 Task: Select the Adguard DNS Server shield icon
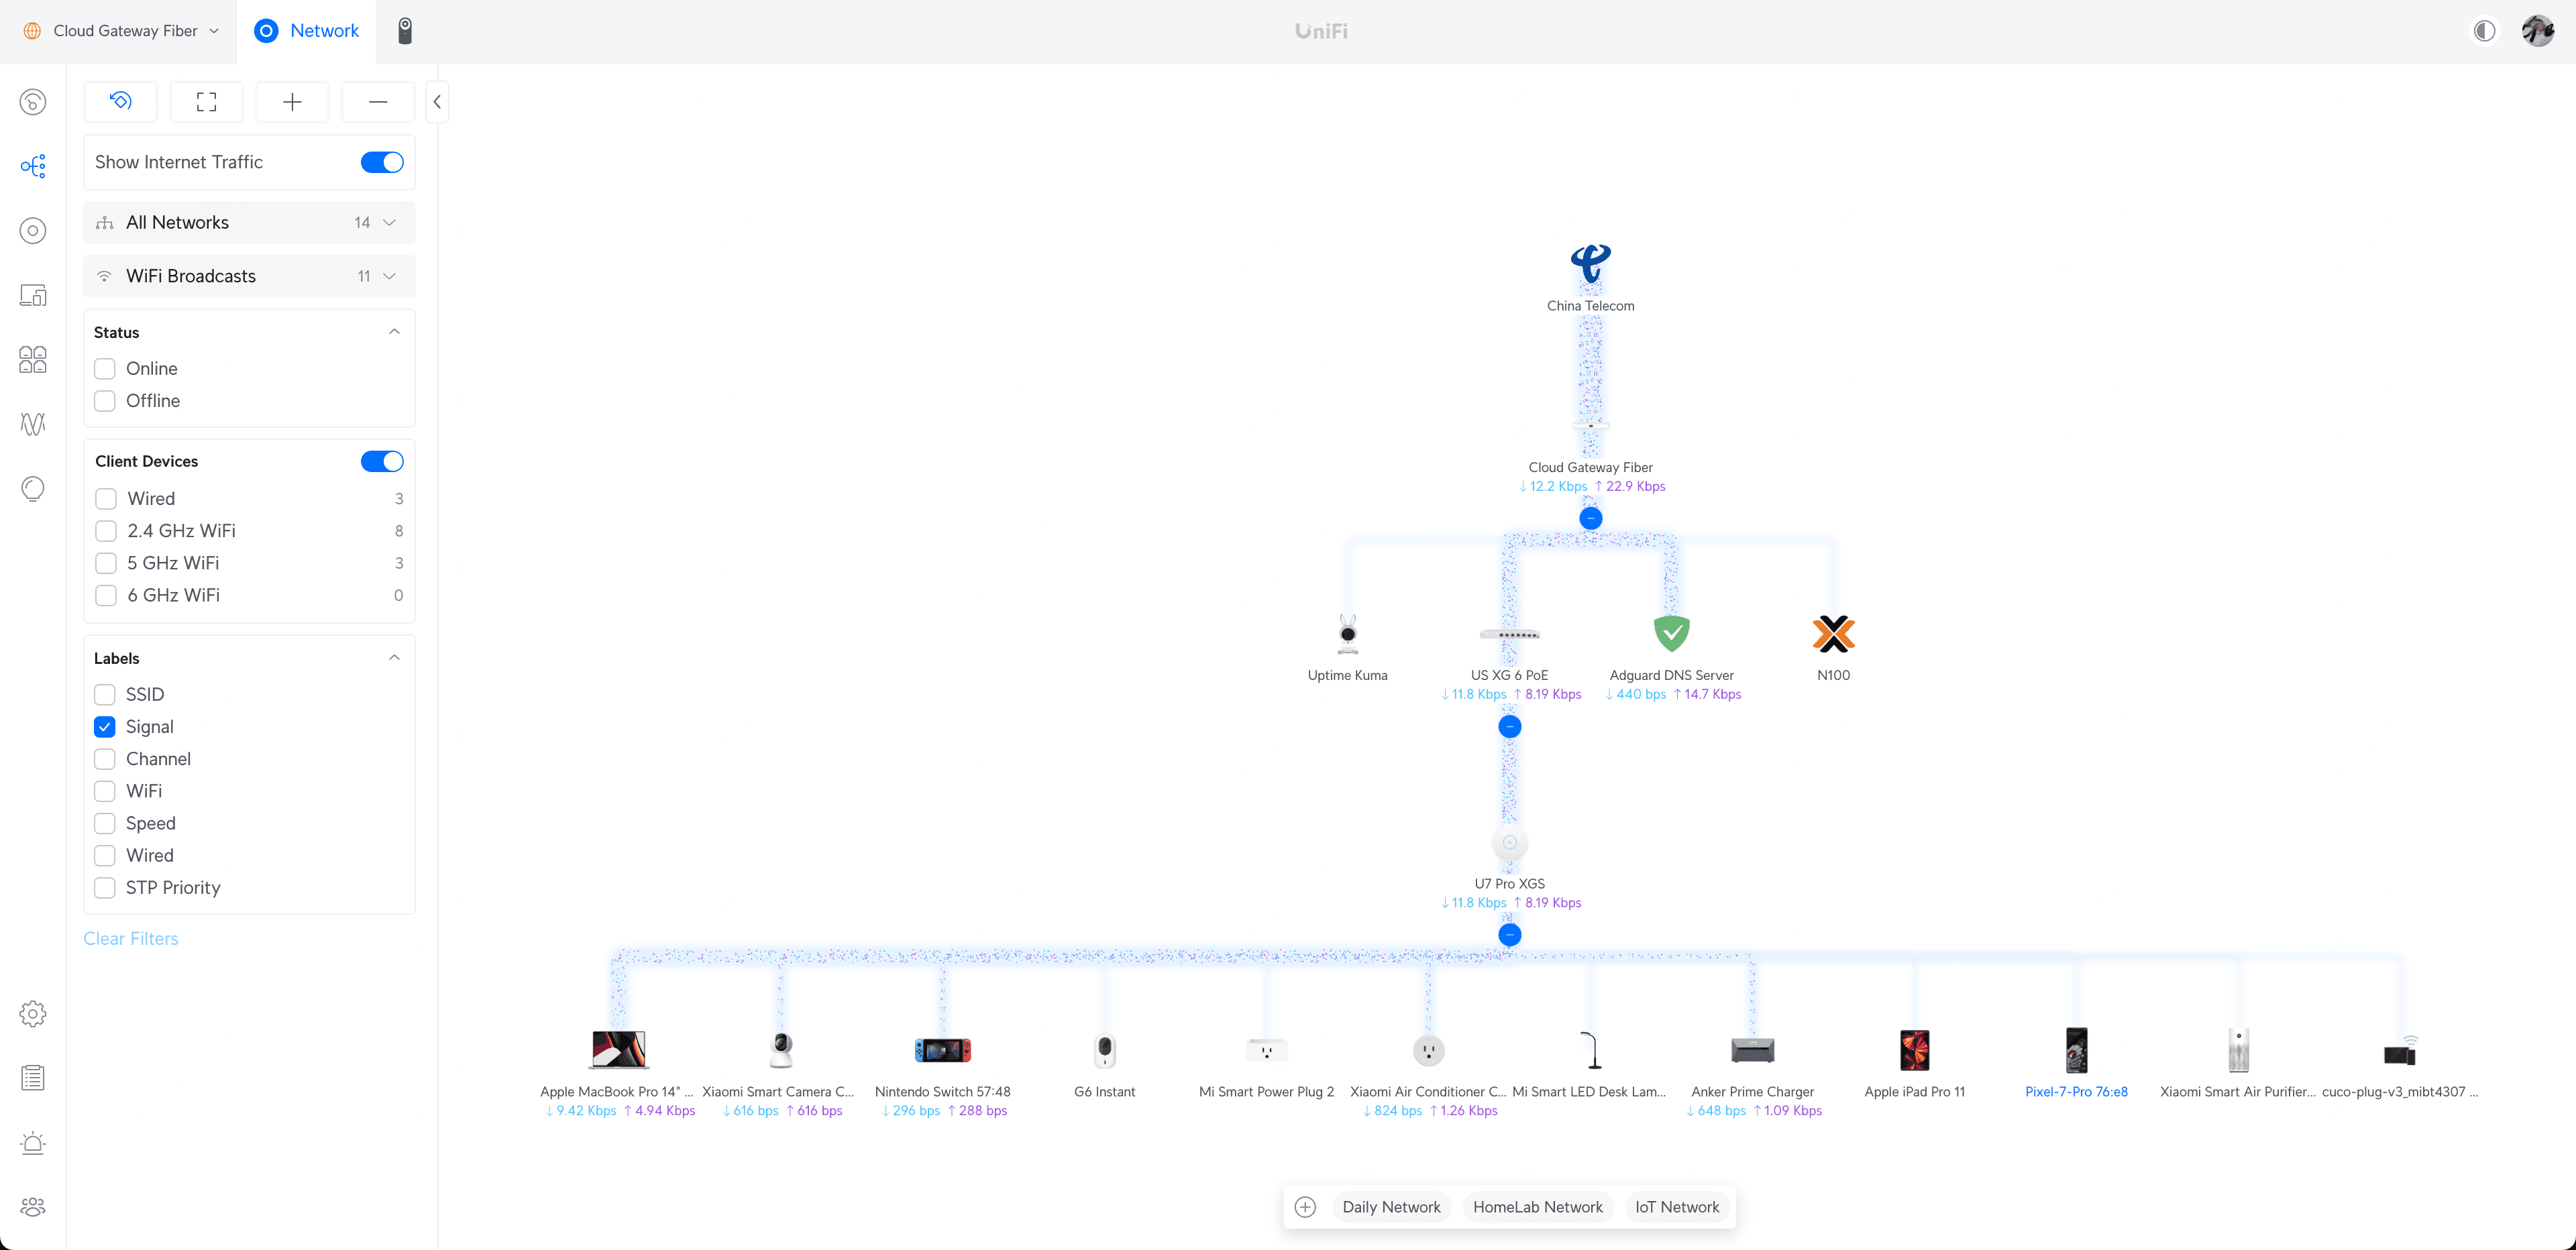1672,633
